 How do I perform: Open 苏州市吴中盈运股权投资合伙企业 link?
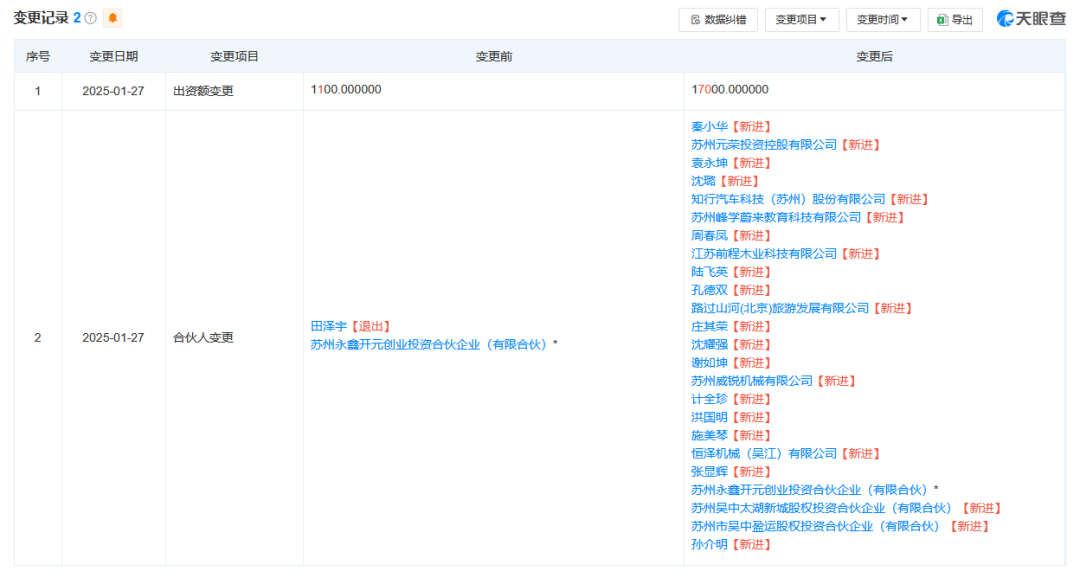815,526
